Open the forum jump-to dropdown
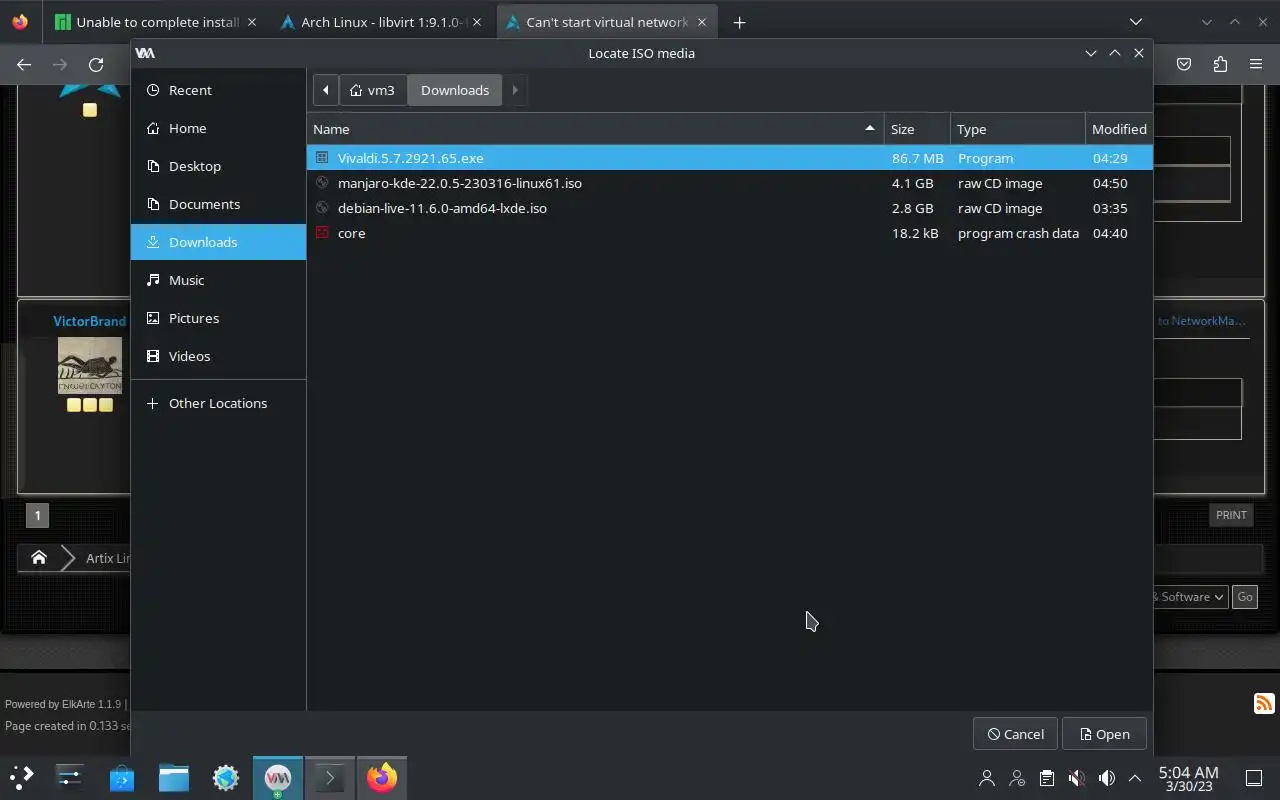 pos(1190,597)
